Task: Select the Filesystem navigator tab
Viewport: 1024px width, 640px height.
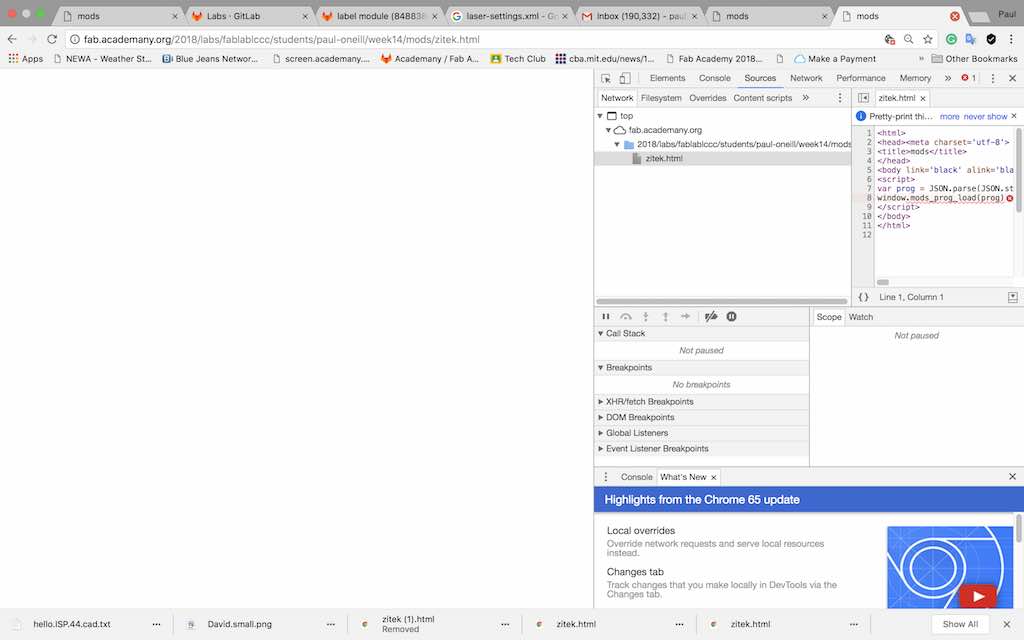Action: click(661, 98)
